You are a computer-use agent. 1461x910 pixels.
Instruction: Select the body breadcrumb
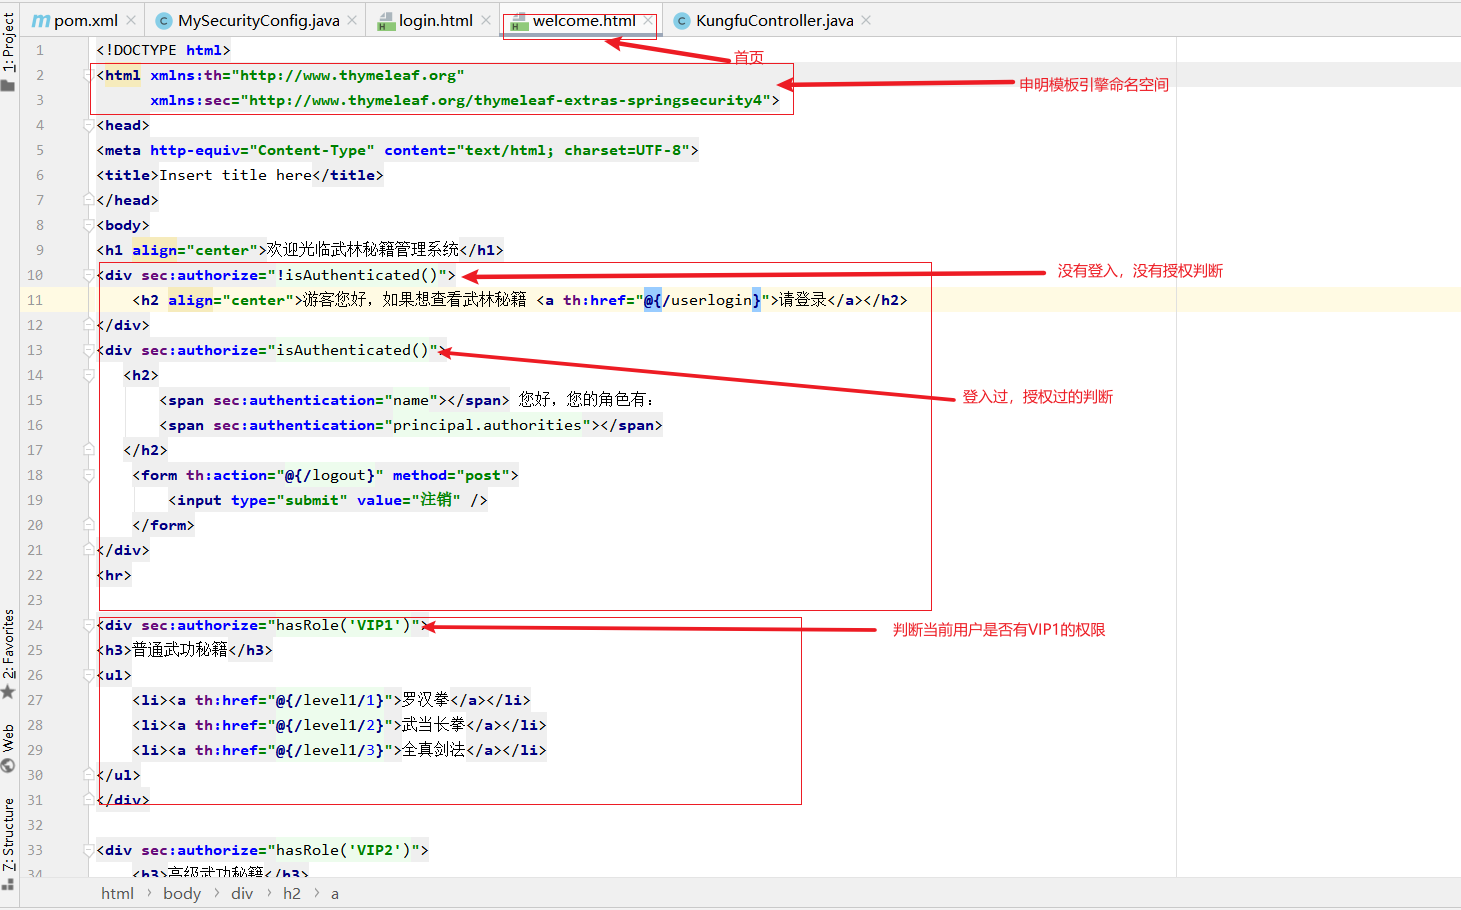(x=182, y=893)
